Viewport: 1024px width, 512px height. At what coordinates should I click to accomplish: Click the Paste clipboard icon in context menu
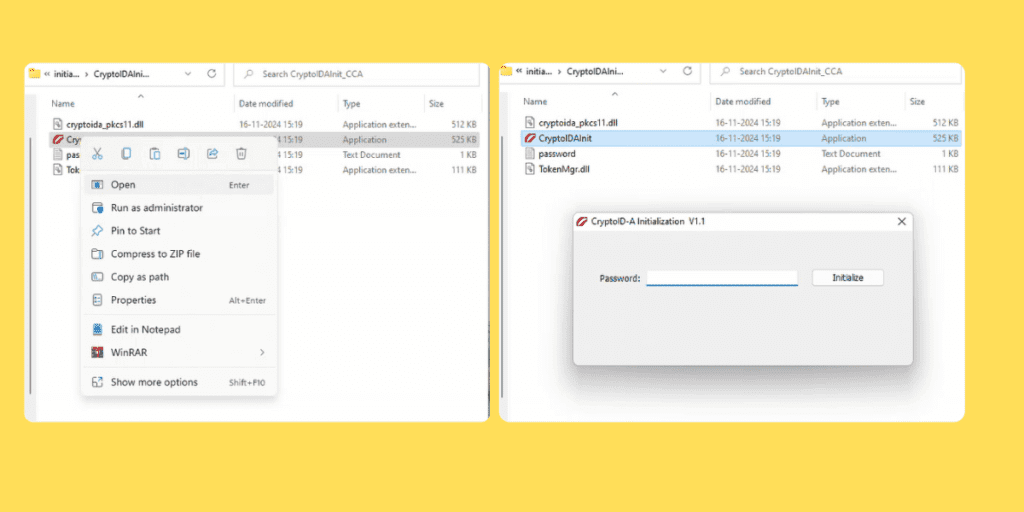point(155,154)
